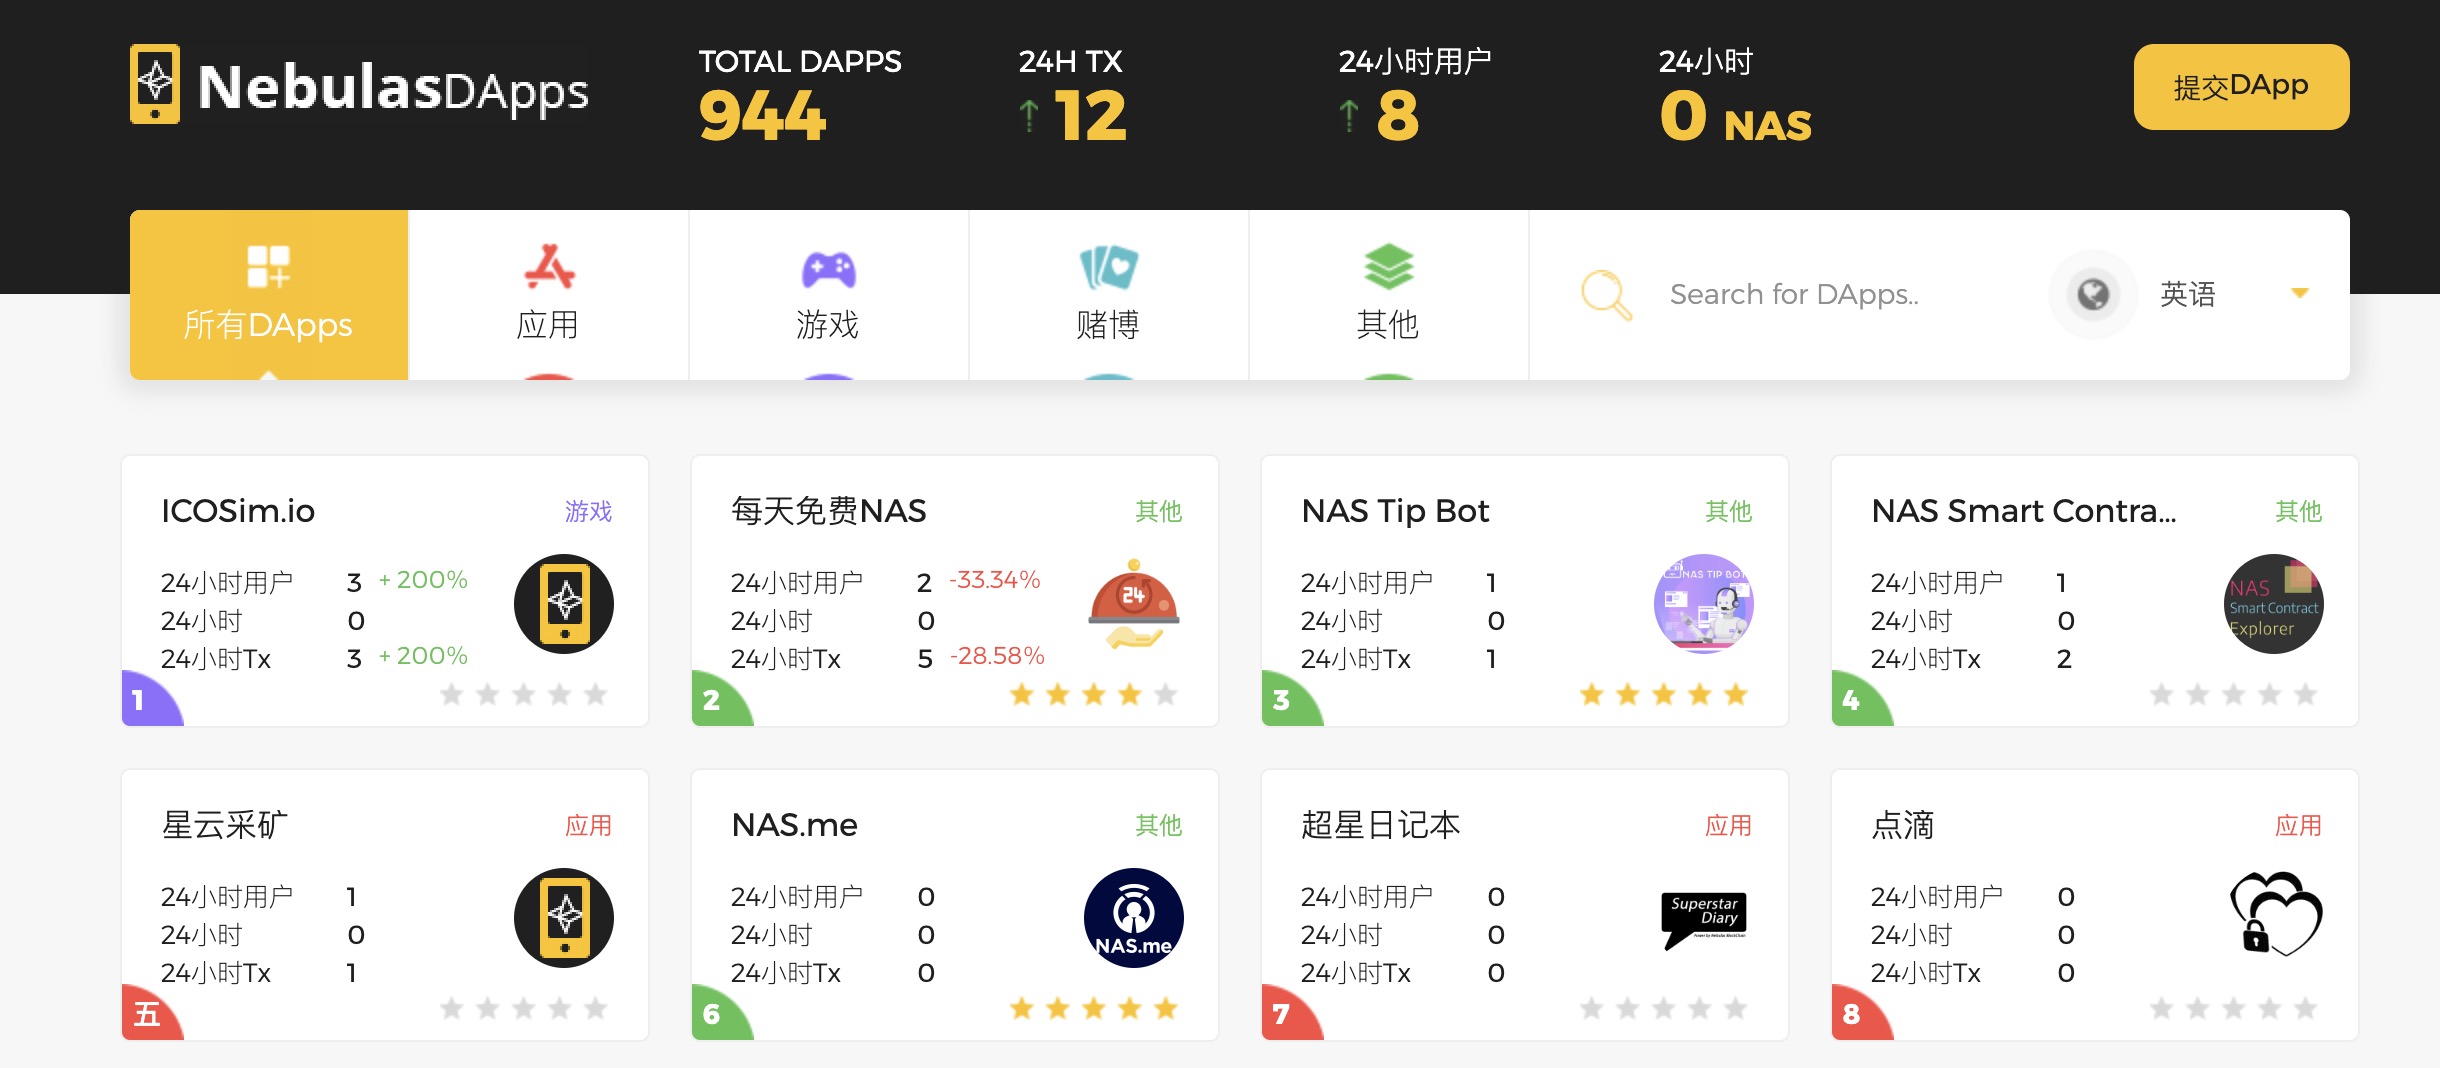Open the 点滴 title link
Screen dimensions: 2440x1068
coord(1903,825)
